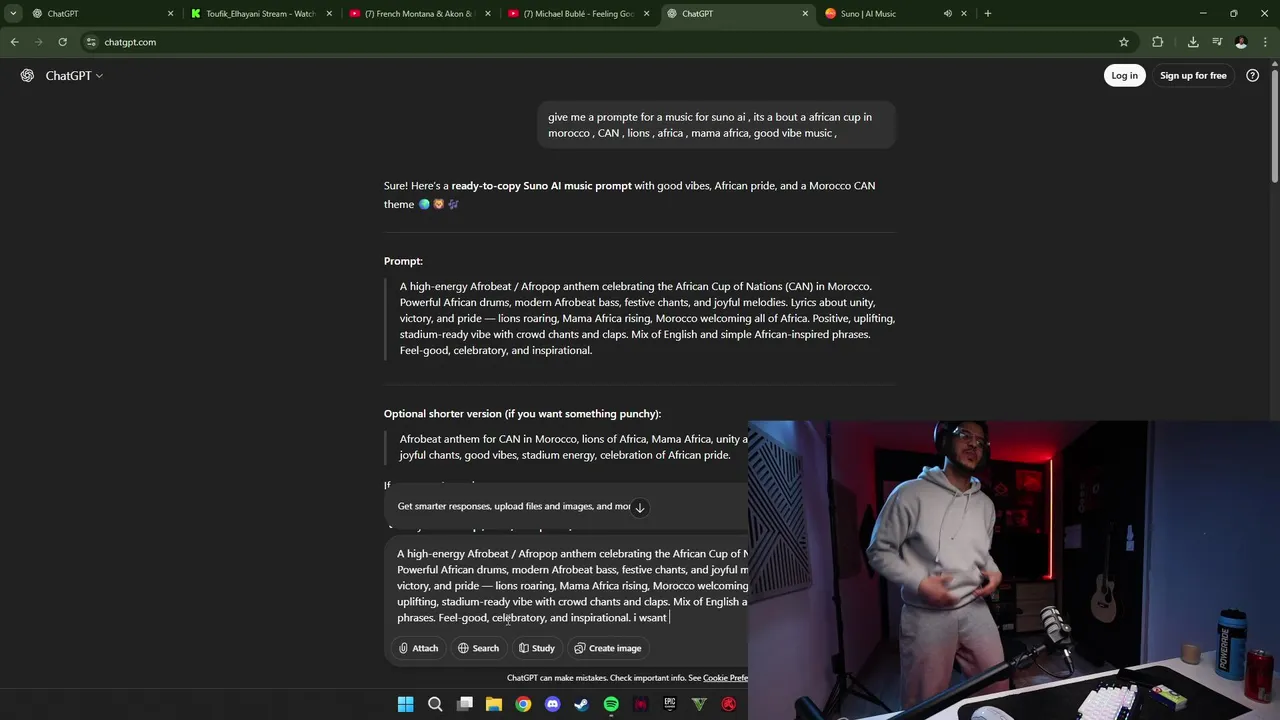Image resolution: width=1280 pixels, height=720 pixels.
Task: Click 'Optional shorter version' heading
Action: click(x=522, y=414)
